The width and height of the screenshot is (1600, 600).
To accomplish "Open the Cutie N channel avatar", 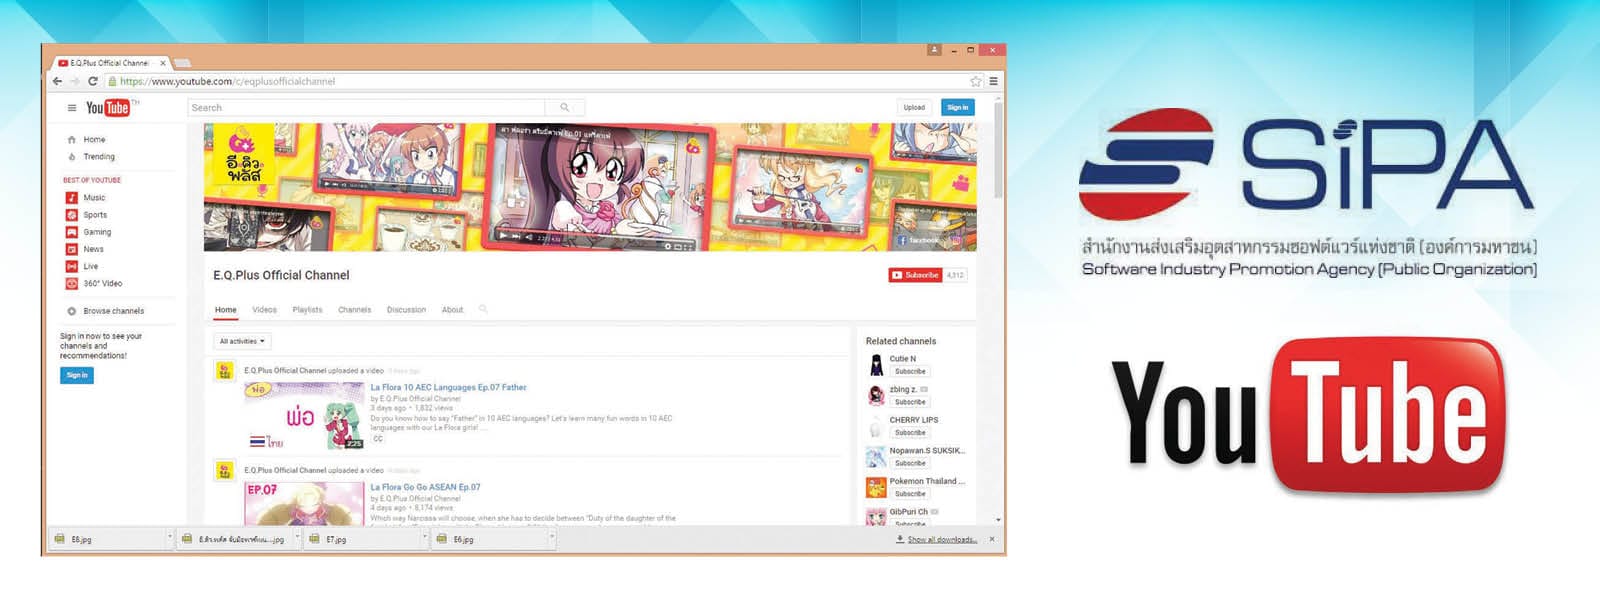I will tap(876, 365).
